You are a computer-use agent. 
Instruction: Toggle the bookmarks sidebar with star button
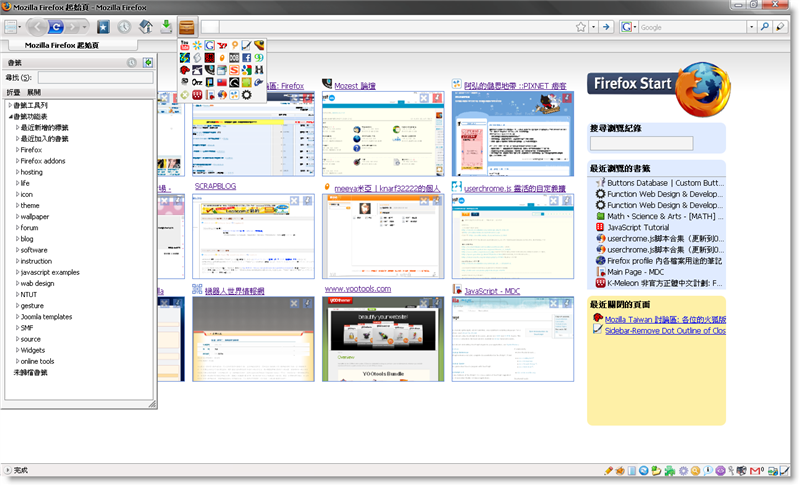pyautogui.click(x=103, y=27)
